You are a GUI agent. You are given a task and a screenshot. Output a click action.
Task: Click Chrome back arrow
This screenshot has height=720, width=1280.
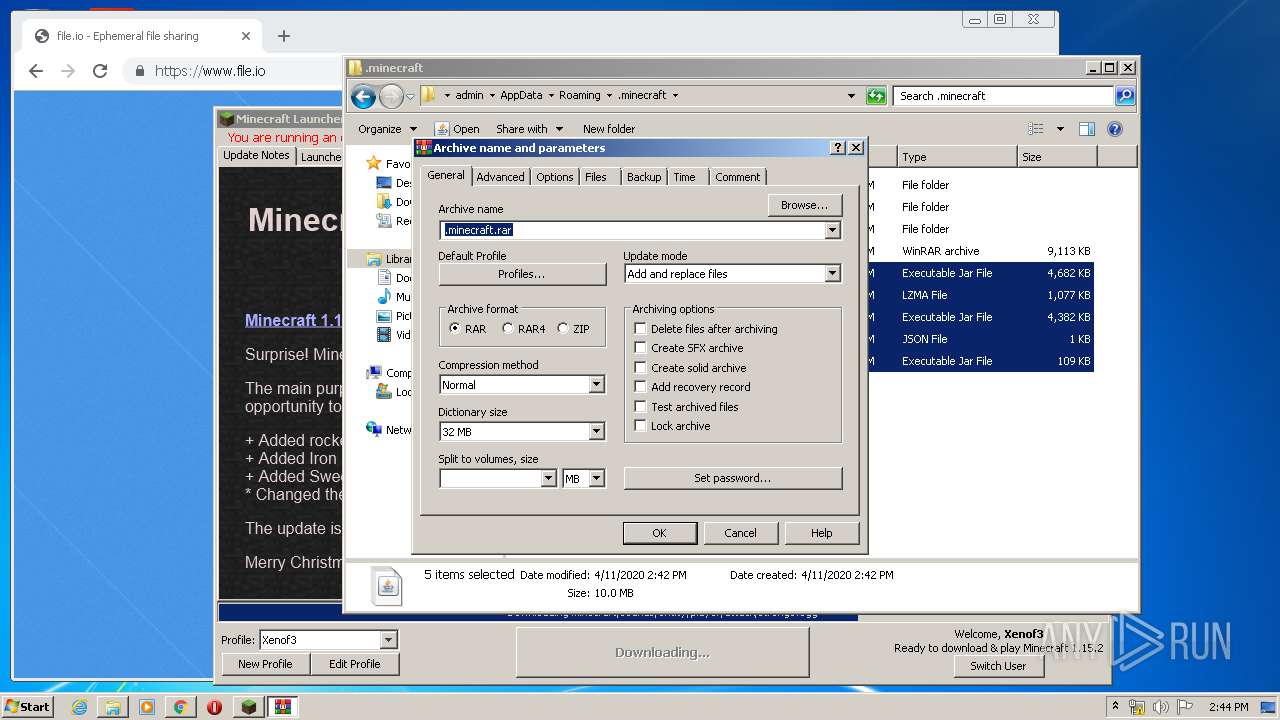click(36, 71)
